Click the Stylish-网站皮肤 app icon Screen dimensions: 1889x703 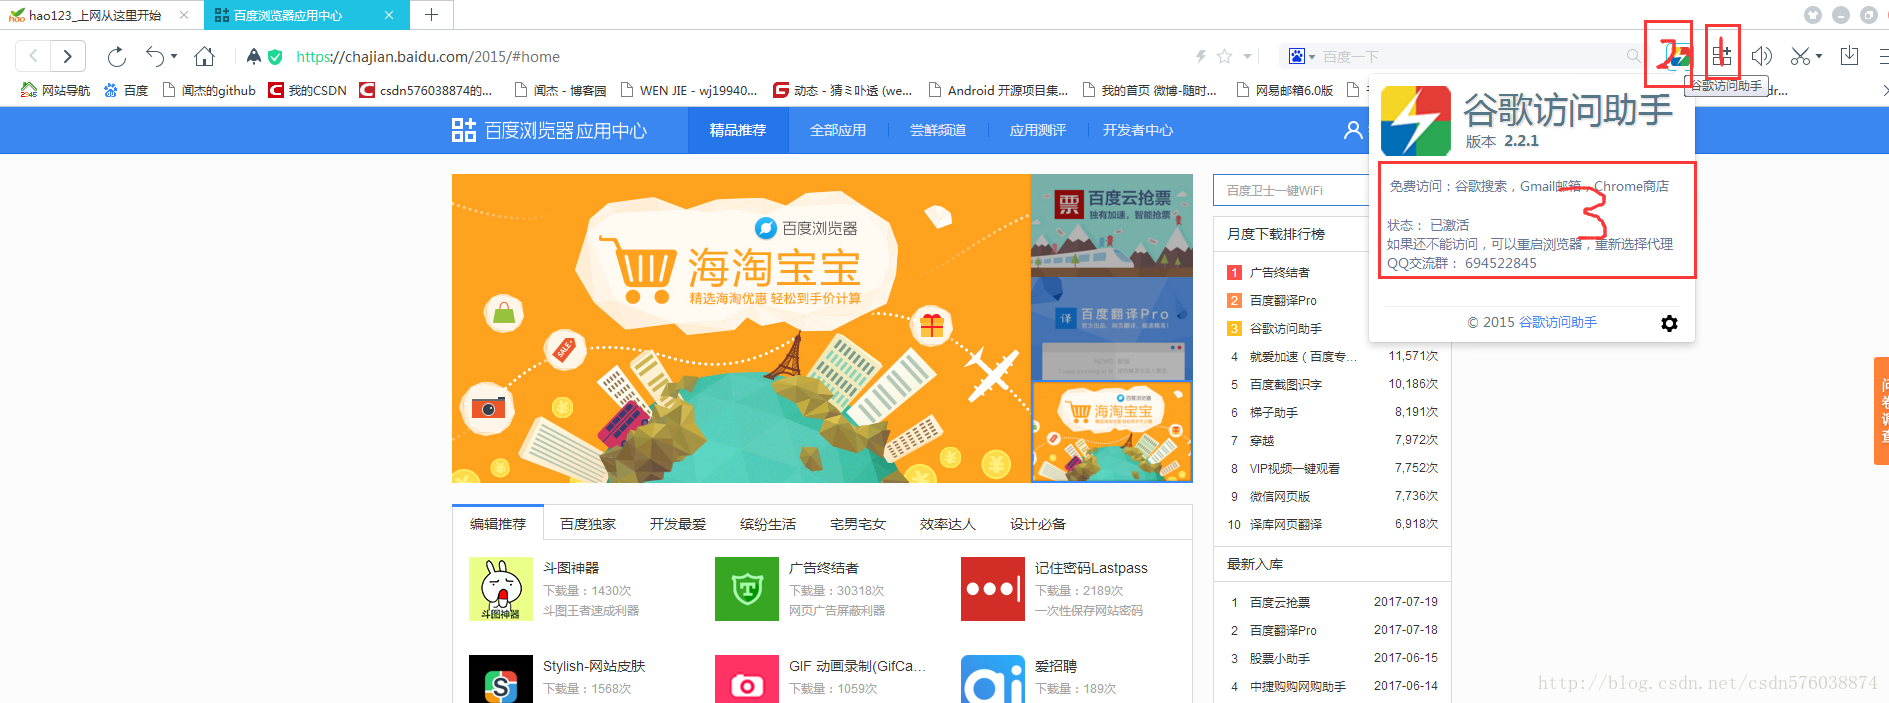click(x=501, y=680)
